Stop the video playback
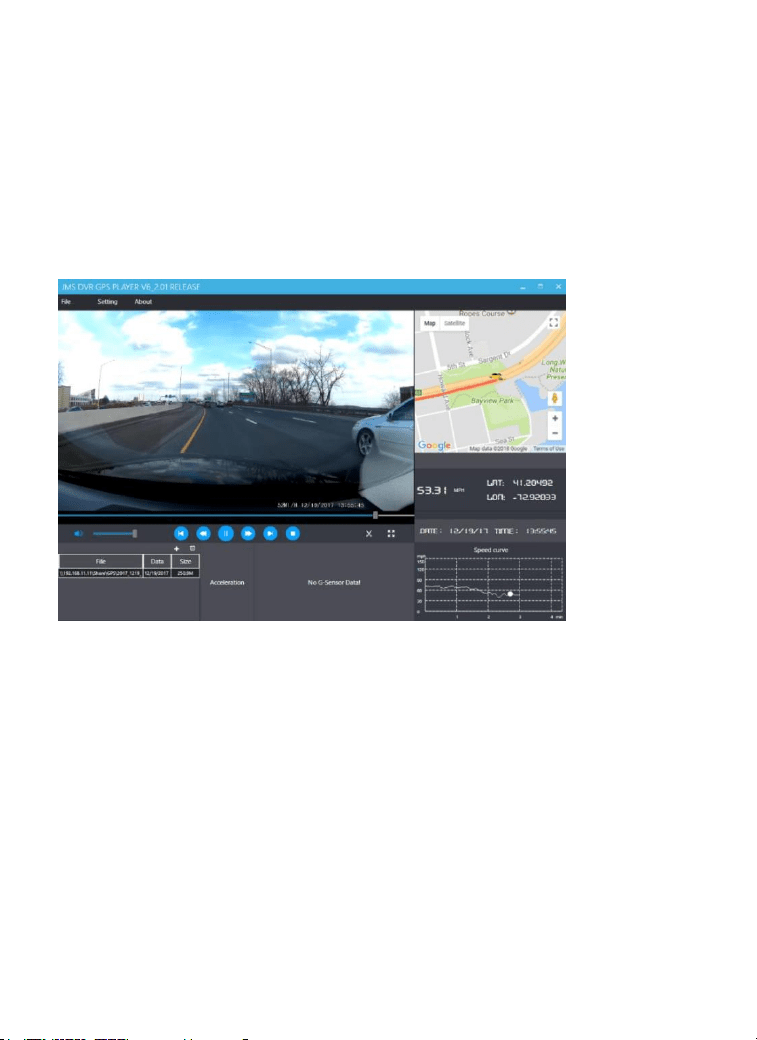 [293, 533]
